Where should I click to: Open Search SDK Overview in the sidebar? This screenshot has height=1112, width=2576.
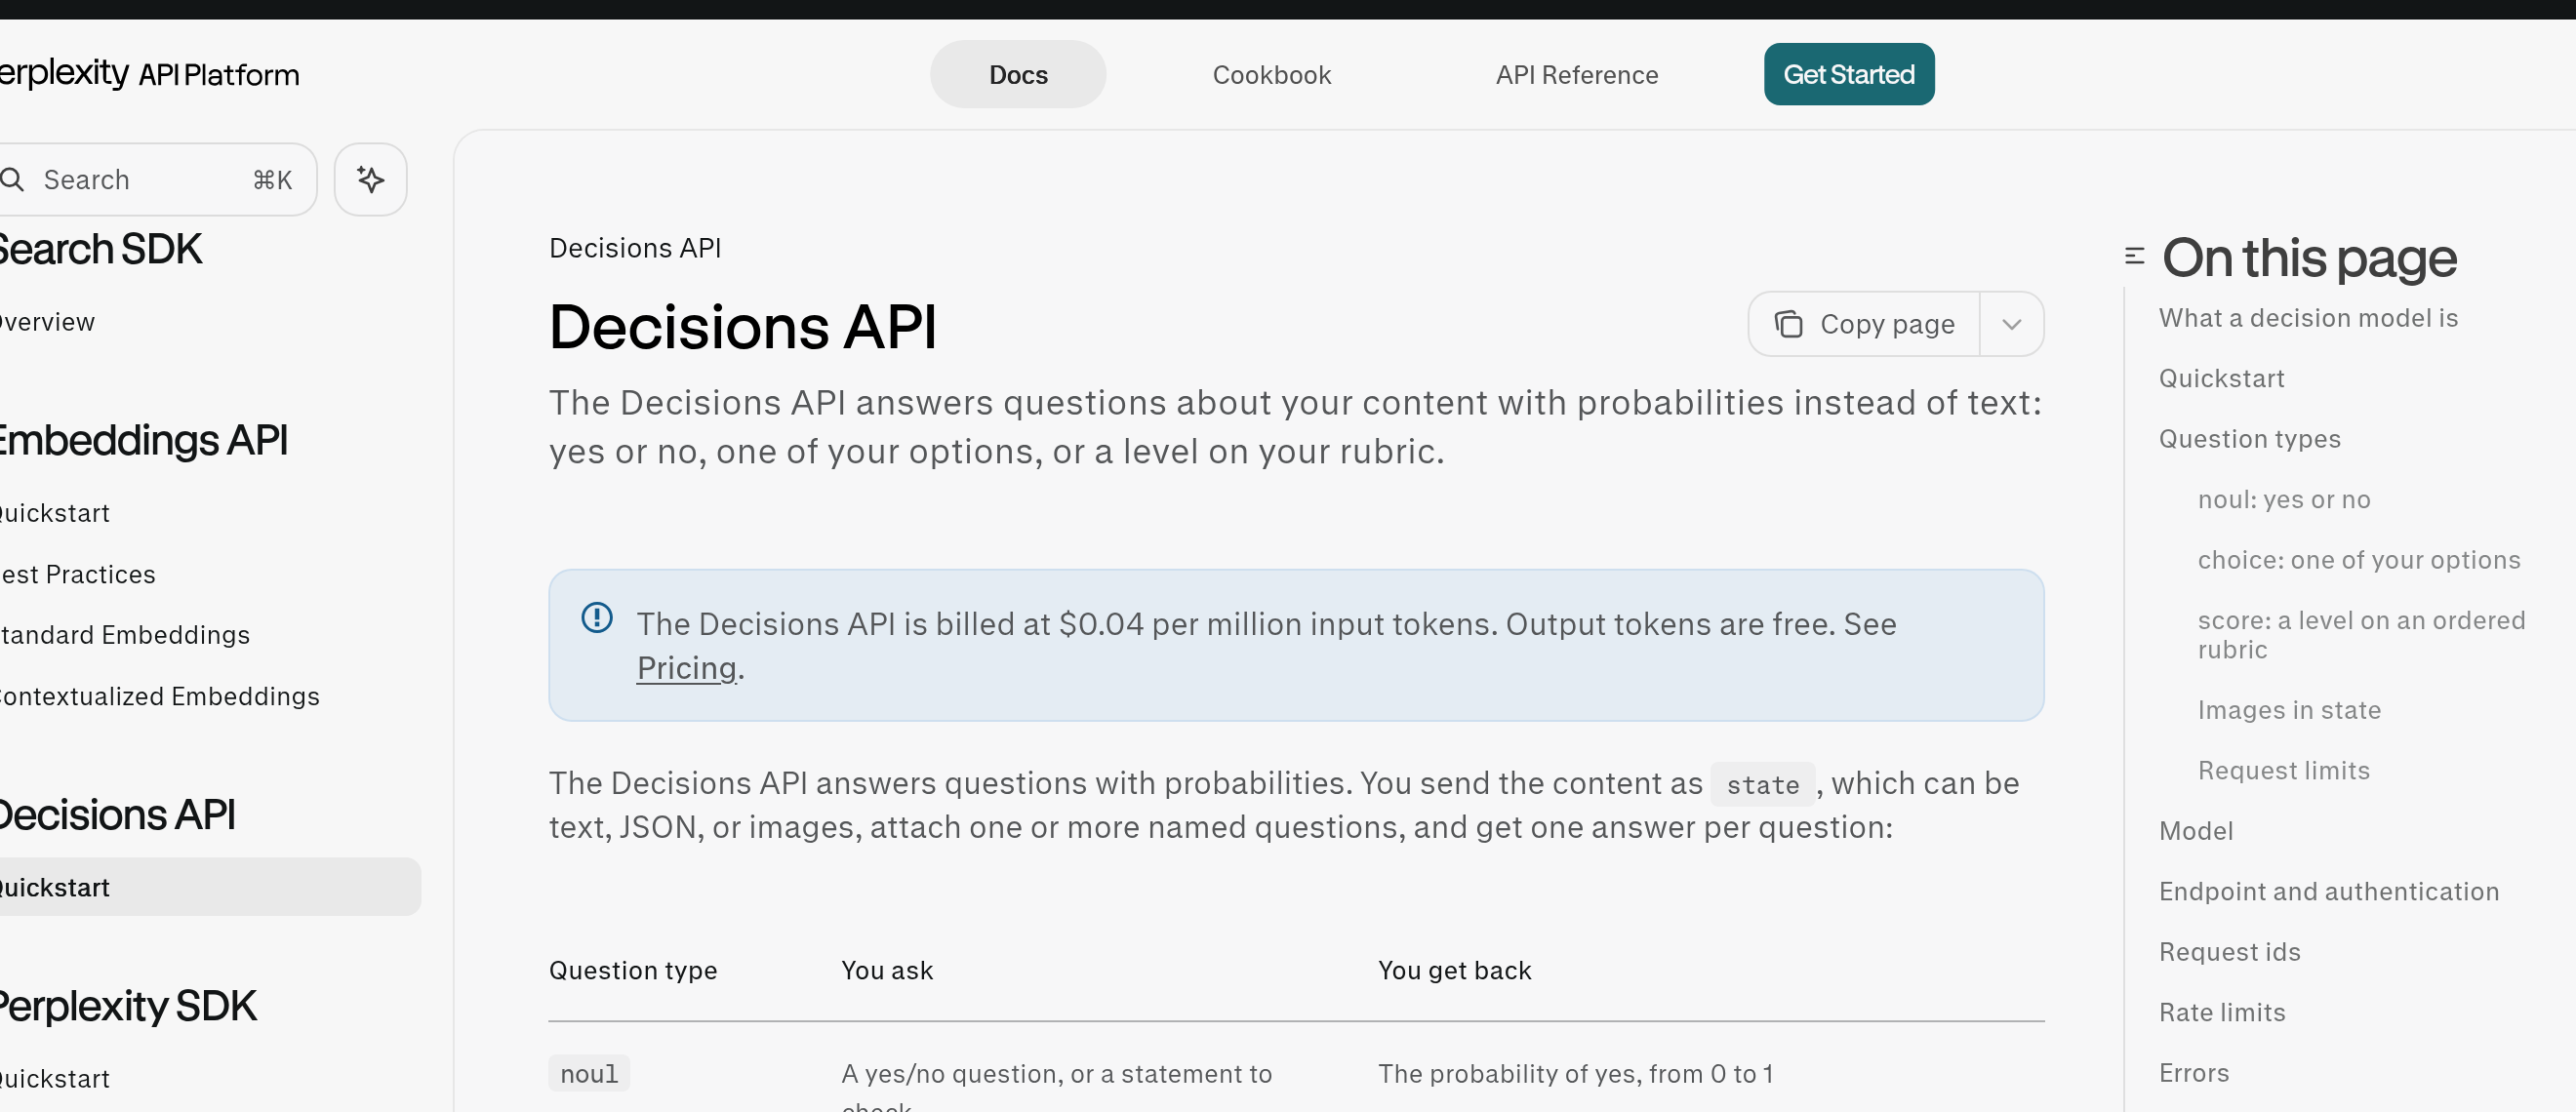(x=48, y=323)
